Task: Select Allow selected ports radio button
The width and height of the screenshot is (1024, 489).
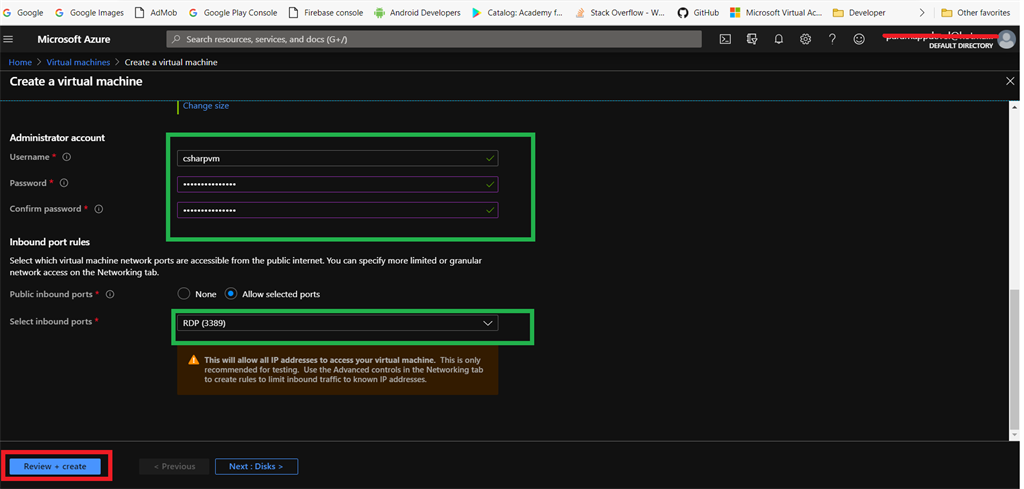Action: (x=231, y=294)
